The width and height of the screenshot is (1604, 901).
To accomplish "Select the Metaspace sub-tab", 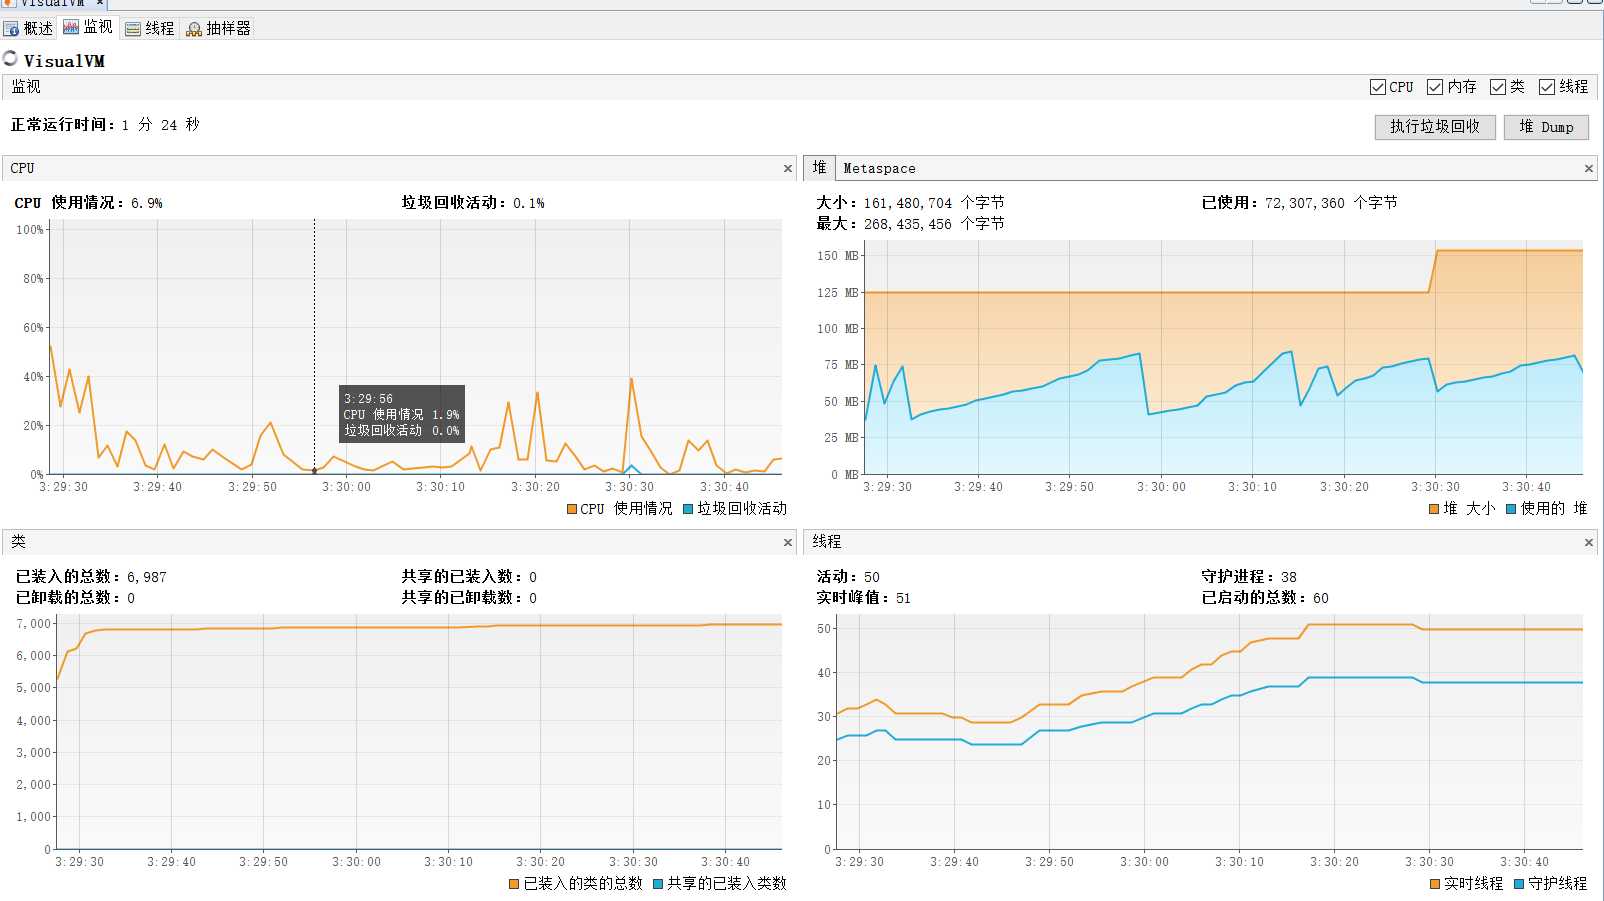I will coord(879,169).
